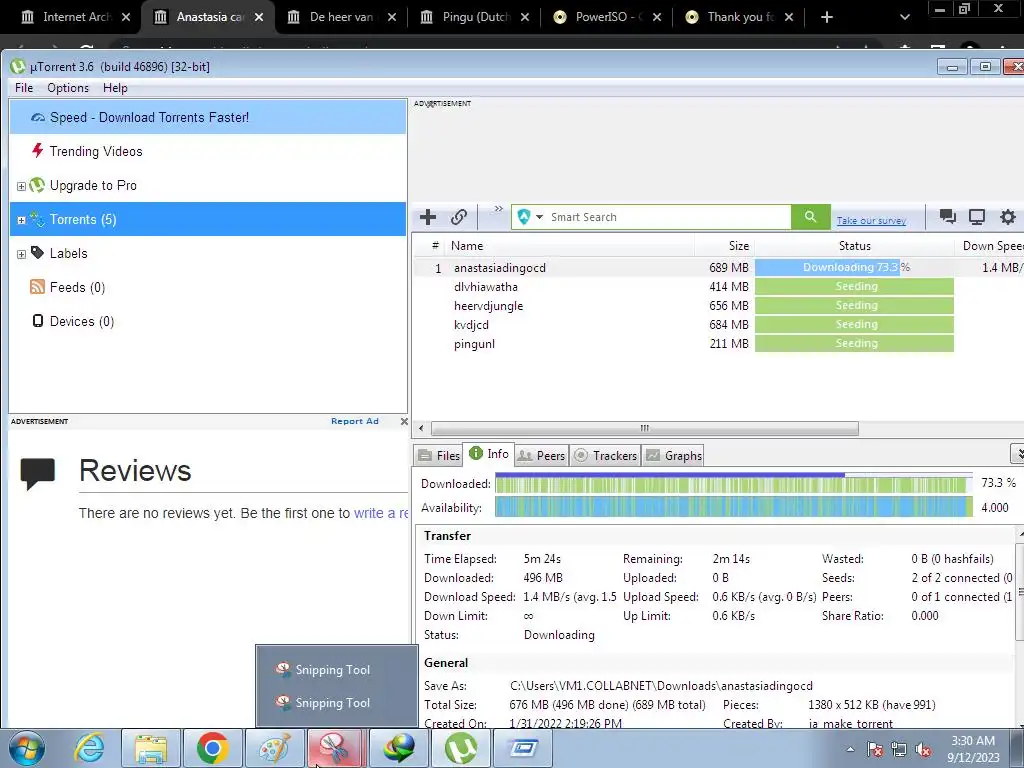Open a new browser tab
Viewport: 1024px width, 768px height.
click(x=827, y=17)
